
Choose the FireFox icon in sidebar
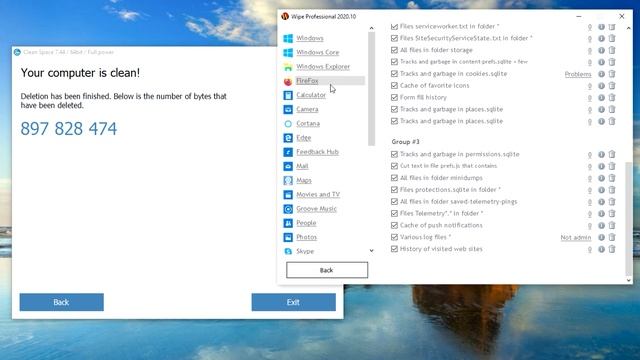coord(288,81)
